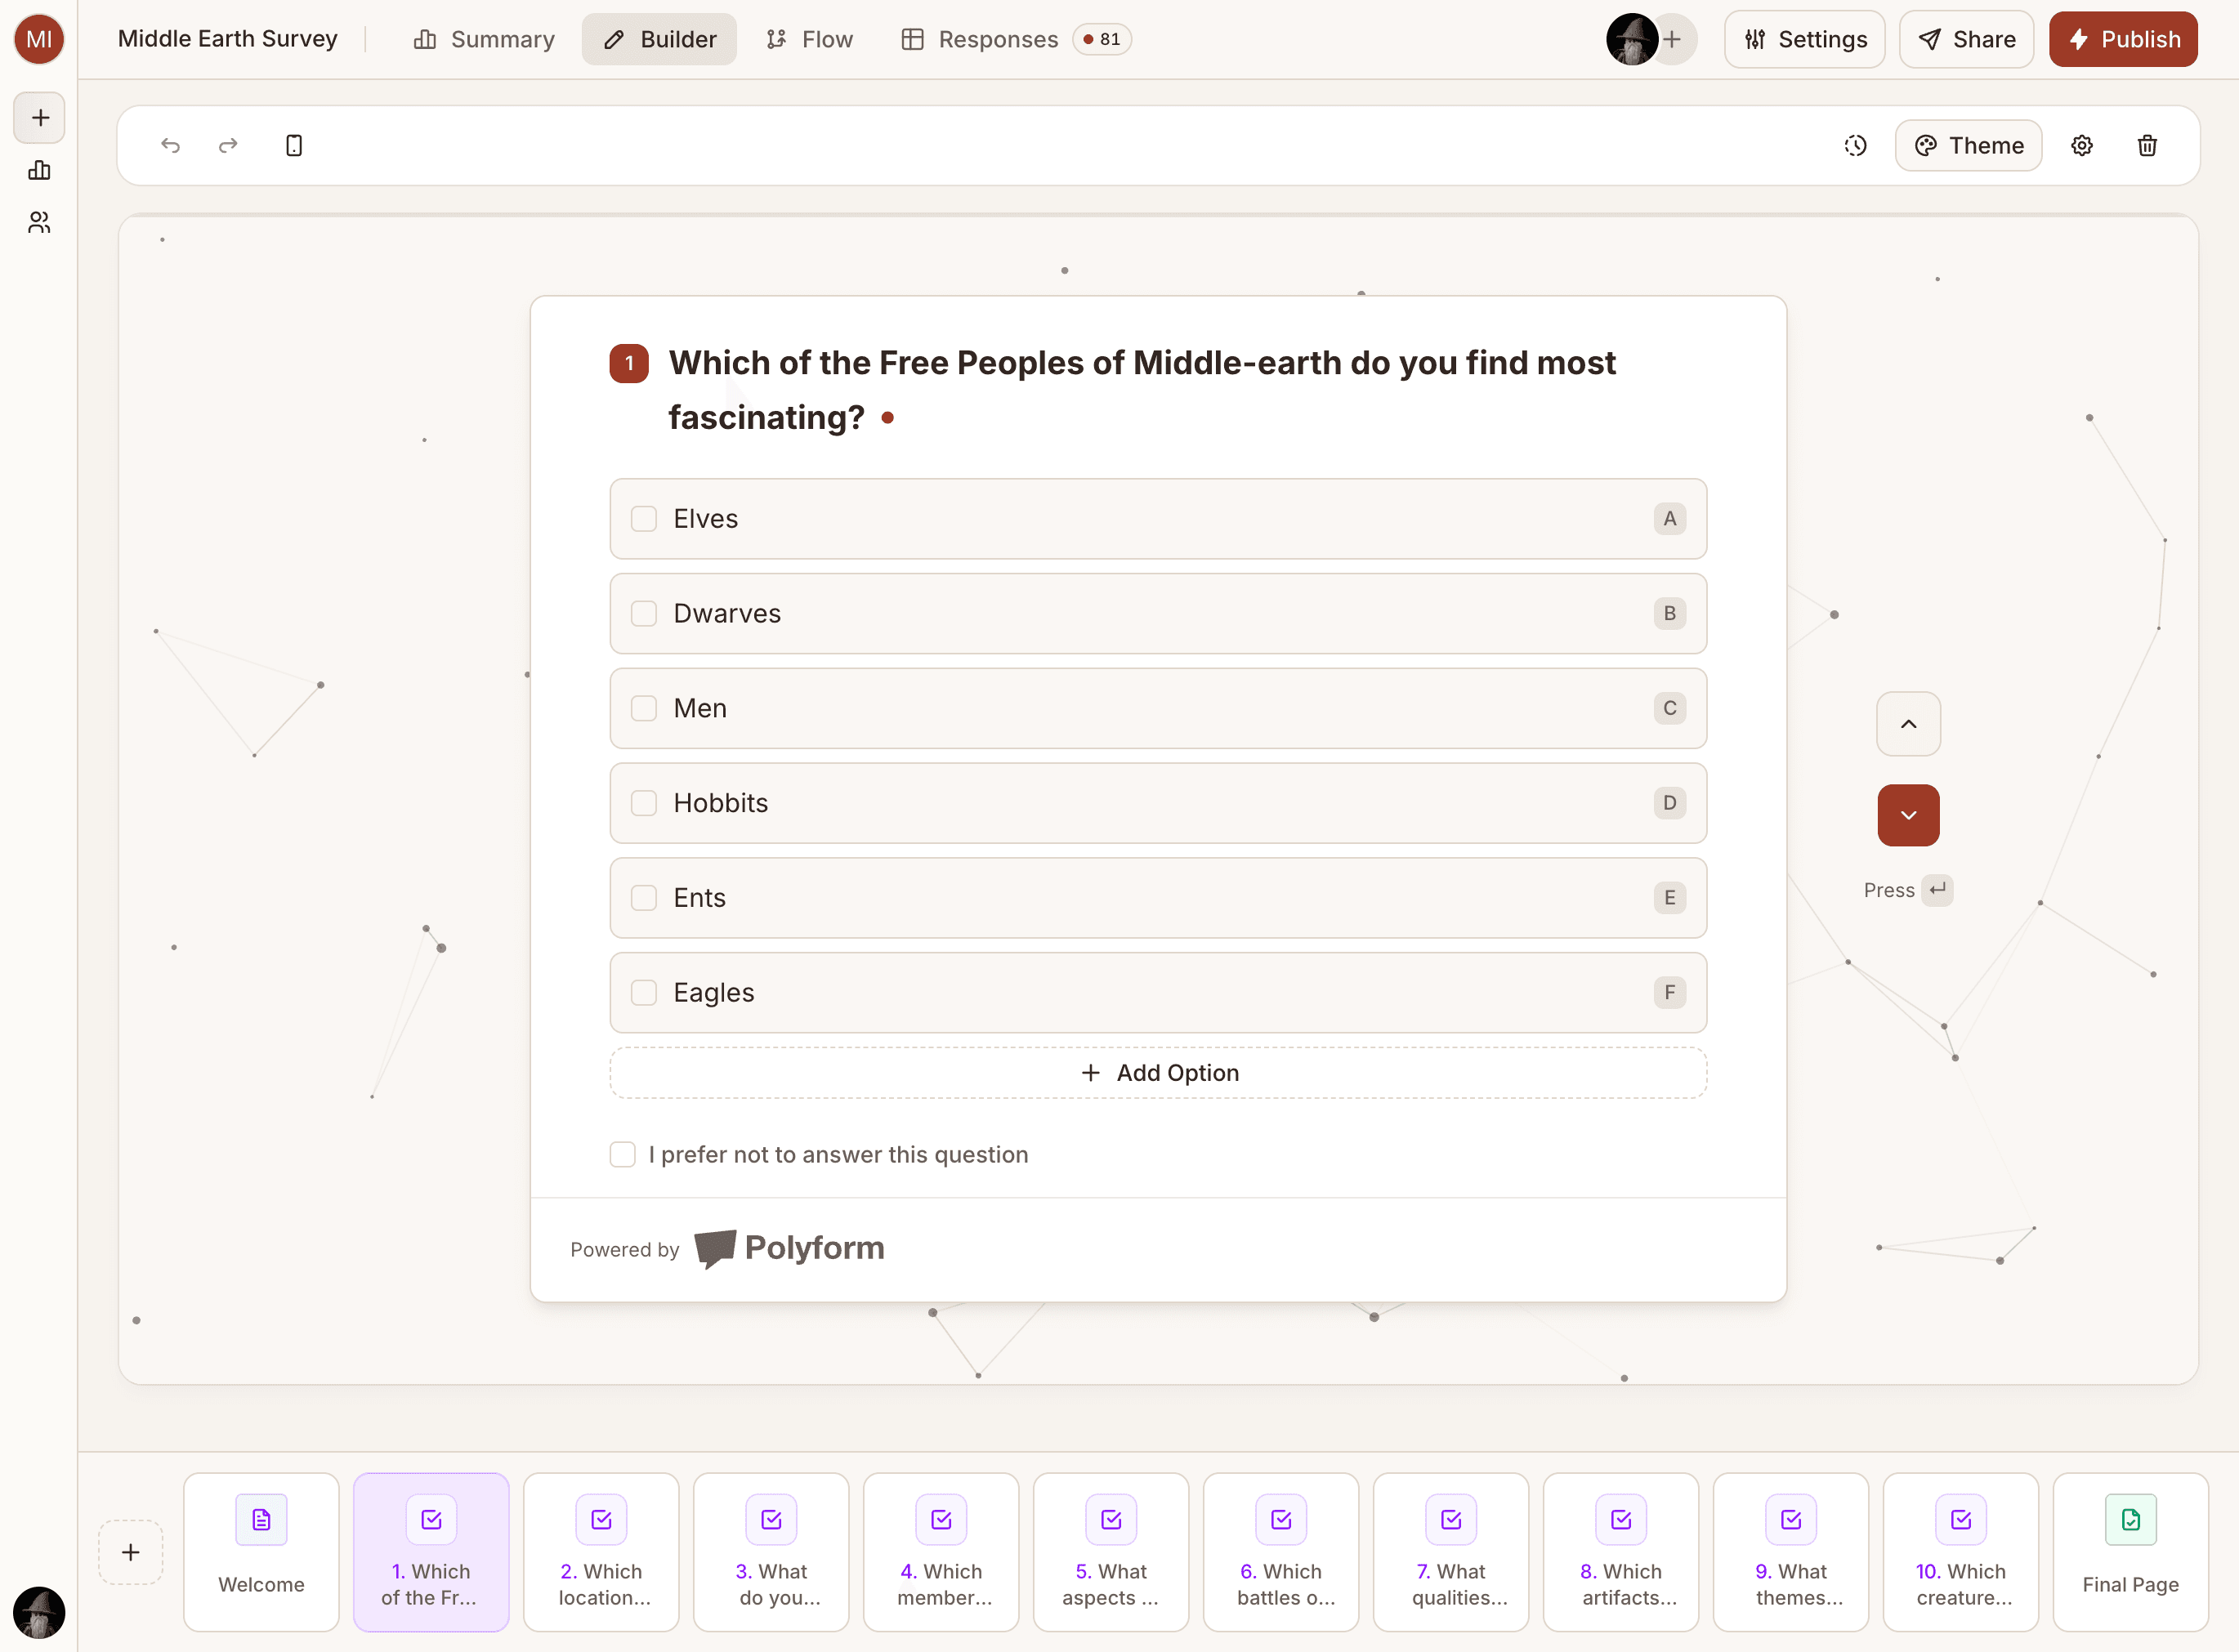The image size is (2239, 1652).
Task: Check the Hobbits answer option
Action: tap(643, 803)
